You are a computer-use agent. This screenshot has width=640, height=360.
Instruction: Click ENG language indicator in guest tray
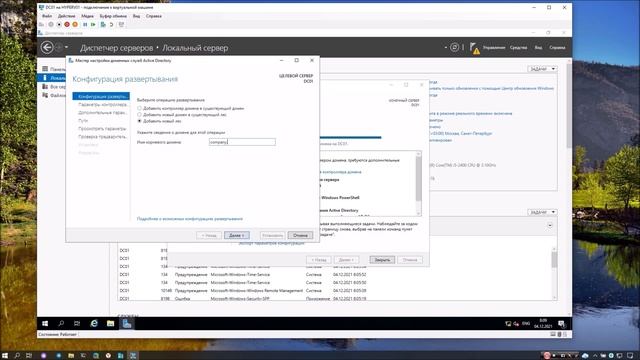pos(526,324)
